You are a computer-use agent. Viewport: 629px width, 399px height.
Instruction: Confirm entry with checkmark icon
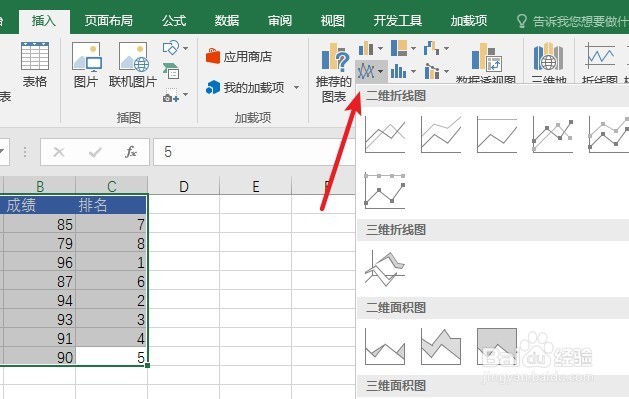pos(95,152)
